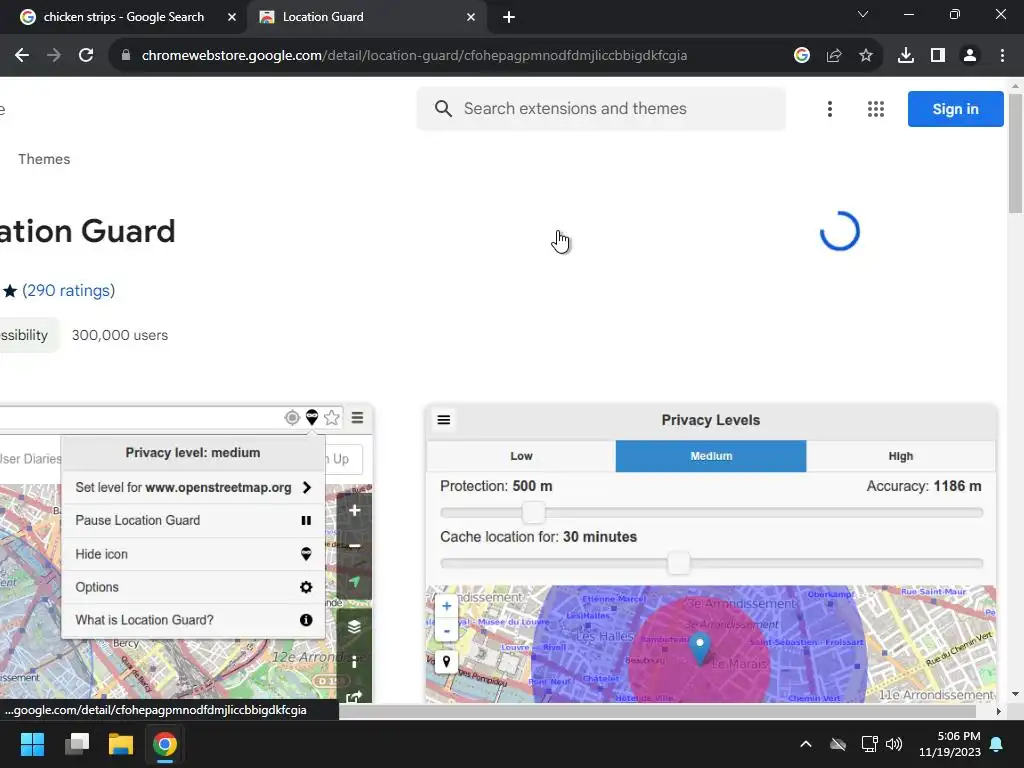The image size is (1024, 768).
Task: Show hidden system tray icons
Action: tap(806, 744)
